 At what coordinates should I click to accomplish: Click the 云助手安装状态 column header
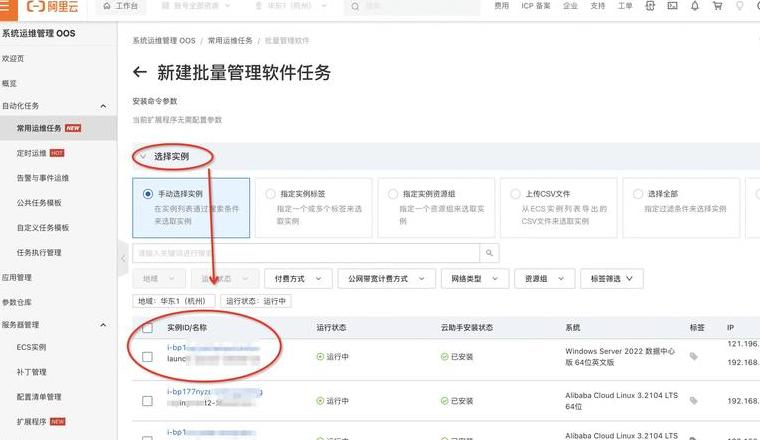click(467, 328)
